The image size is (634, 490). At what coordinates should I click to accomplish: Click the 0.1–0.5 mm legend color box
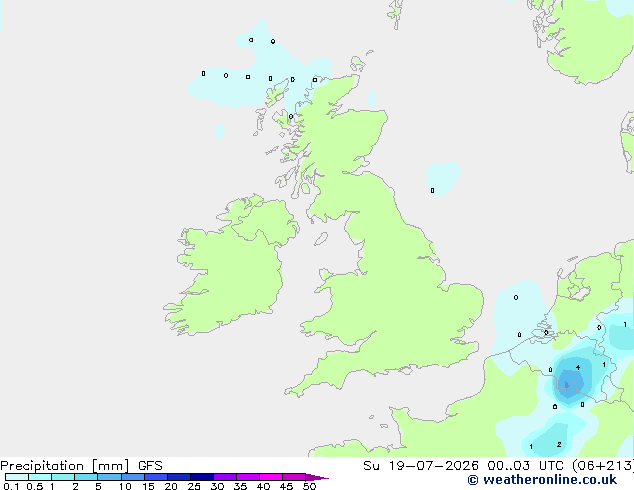(17, 477)
